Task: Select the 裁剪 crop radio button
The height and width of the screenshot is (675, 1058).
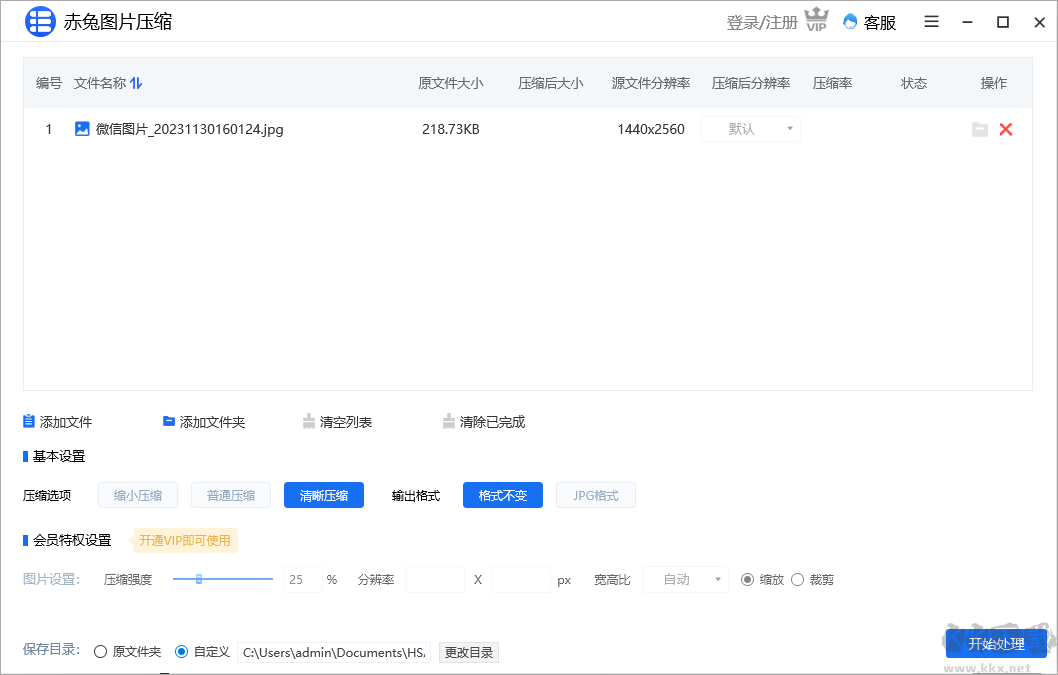Action: tap(797, 579)
